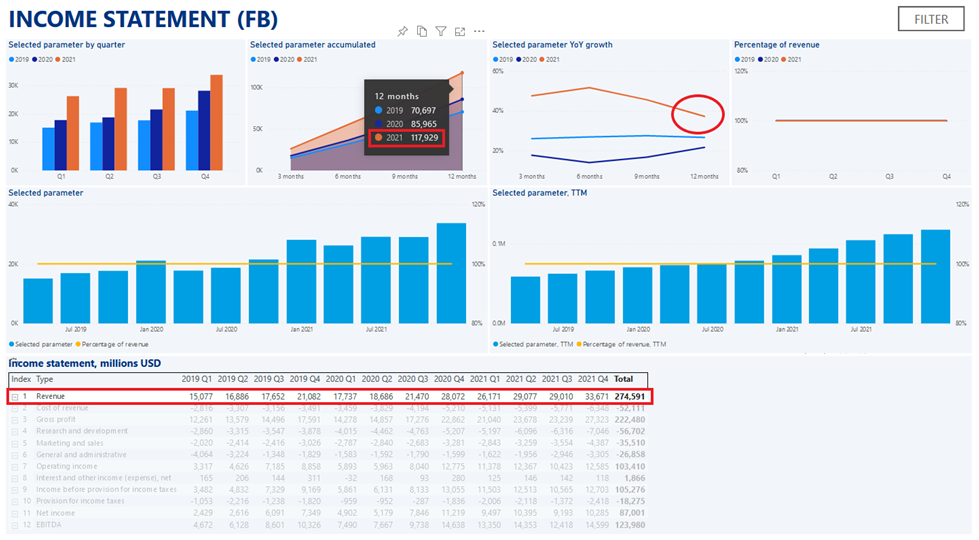Click the FILTER button

pyautogui.click(x=931, y=19)
